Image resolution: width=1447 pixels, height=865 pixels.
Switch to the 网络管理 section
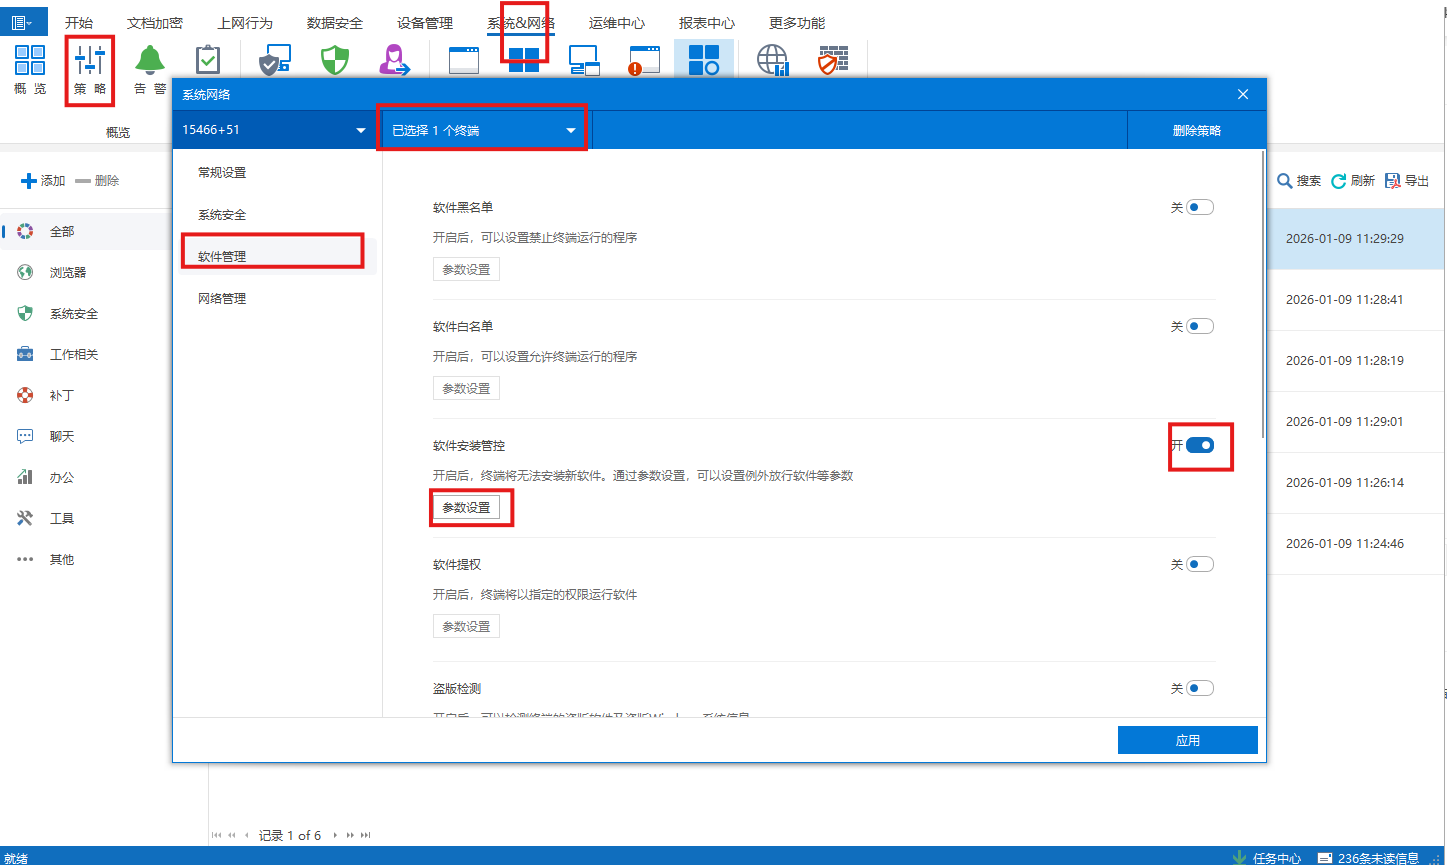pyautogui.click(x=221, y=297)
